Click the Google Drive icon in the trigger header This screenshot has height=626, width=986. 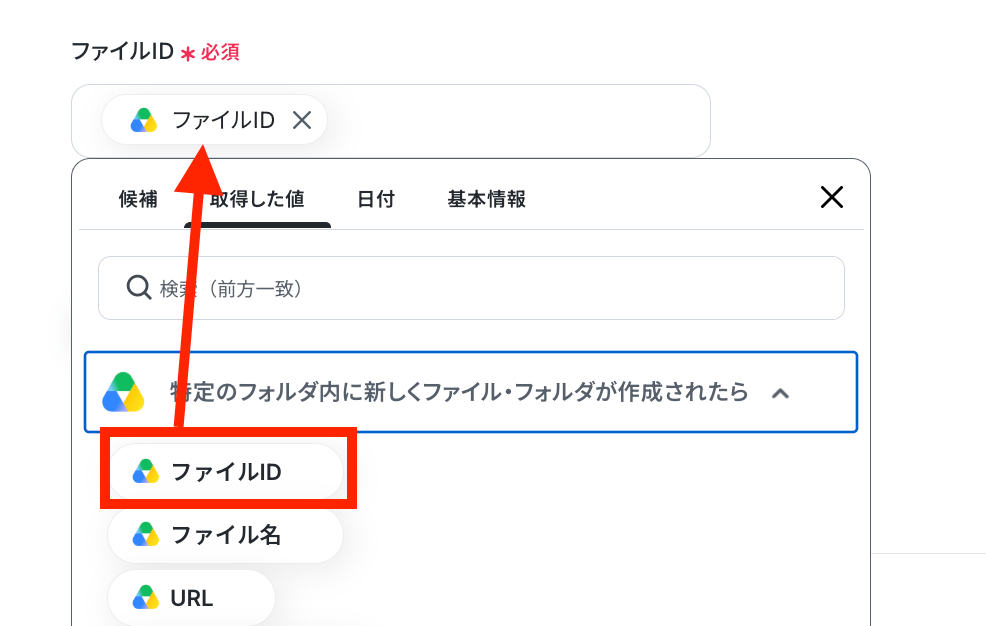tap(123, 392)
